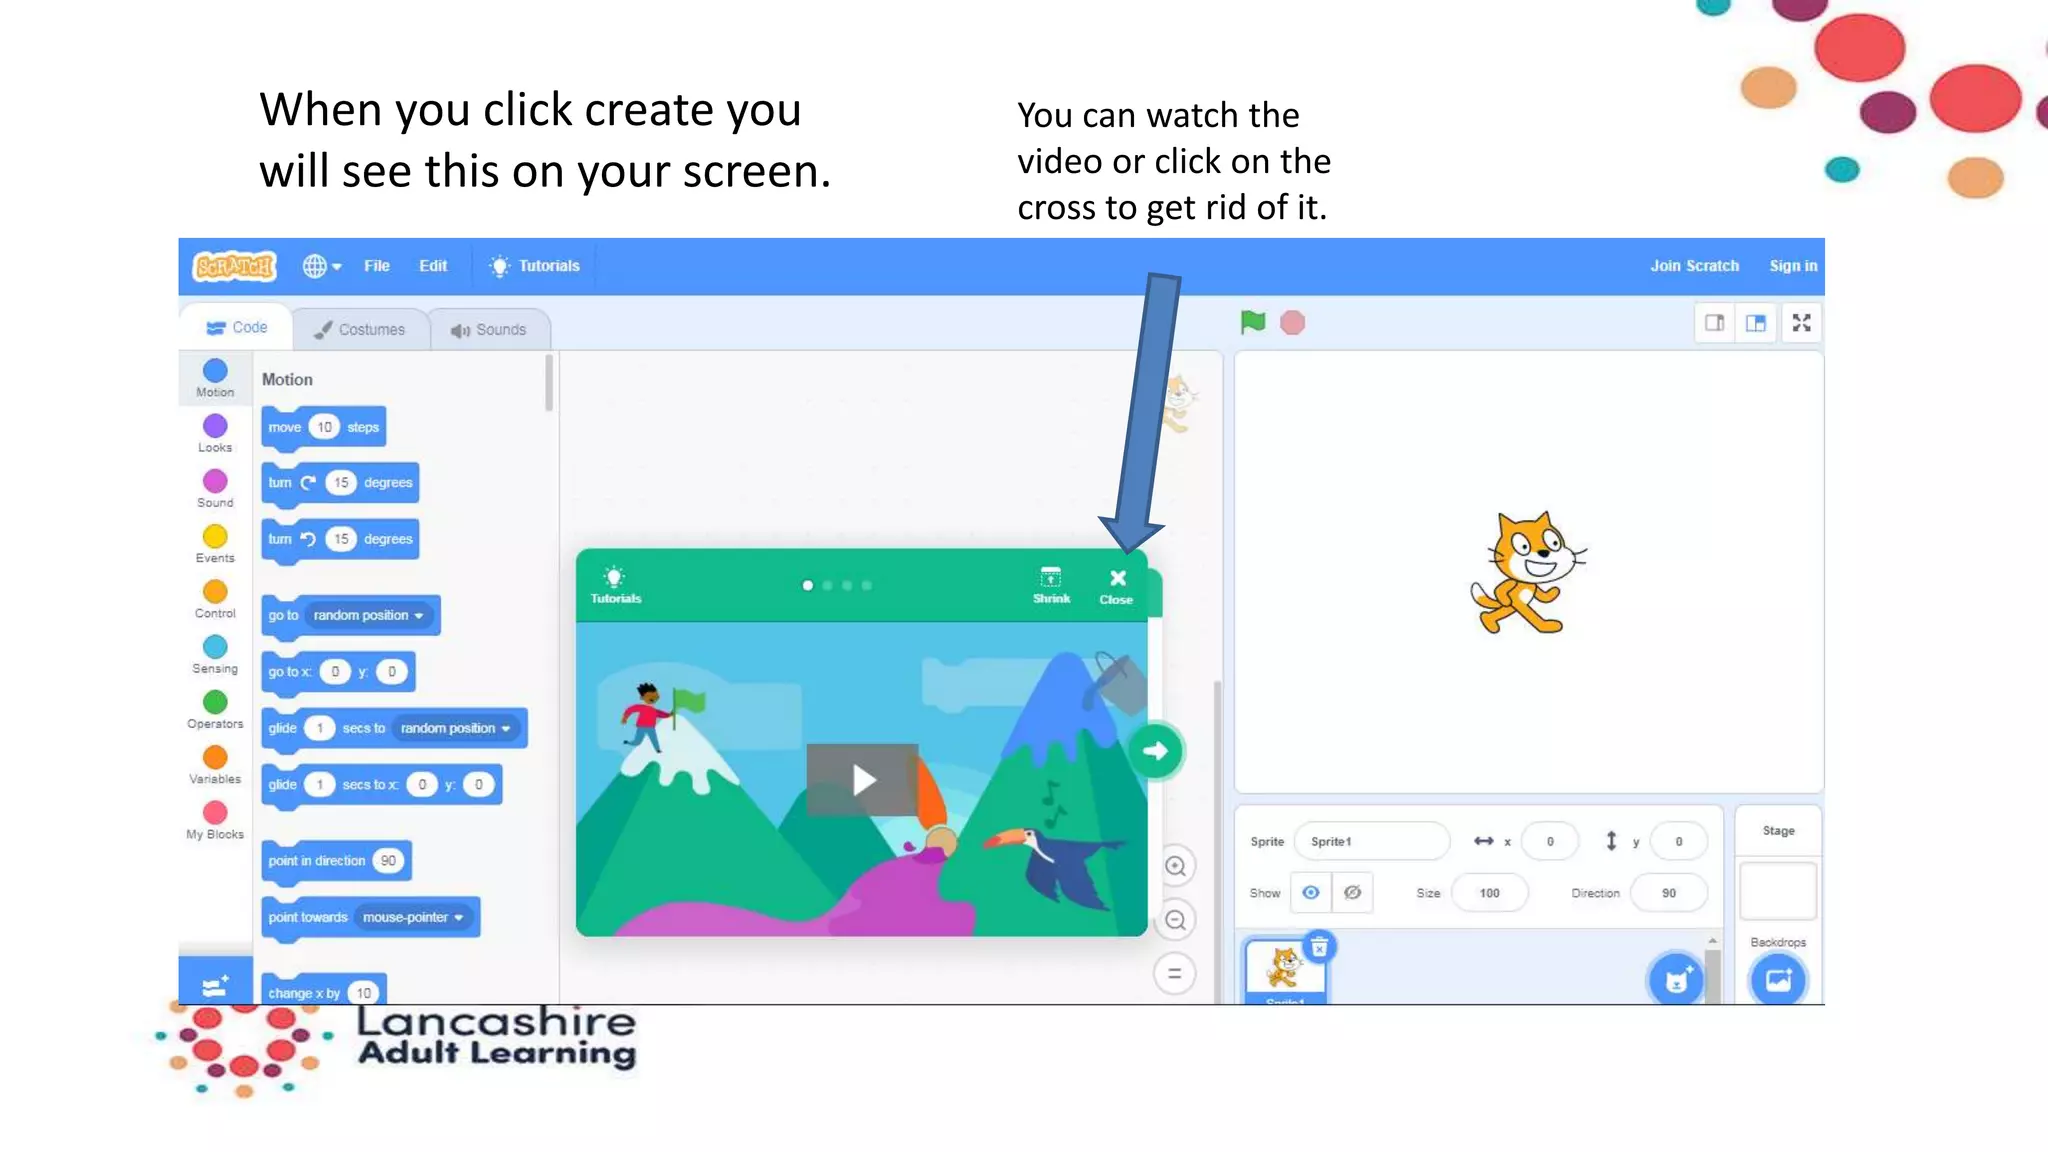This screenshot has width=2048, height=1152.
Task: Delete Sprite1 with trash icon
Action: (x=1319, y=946)
